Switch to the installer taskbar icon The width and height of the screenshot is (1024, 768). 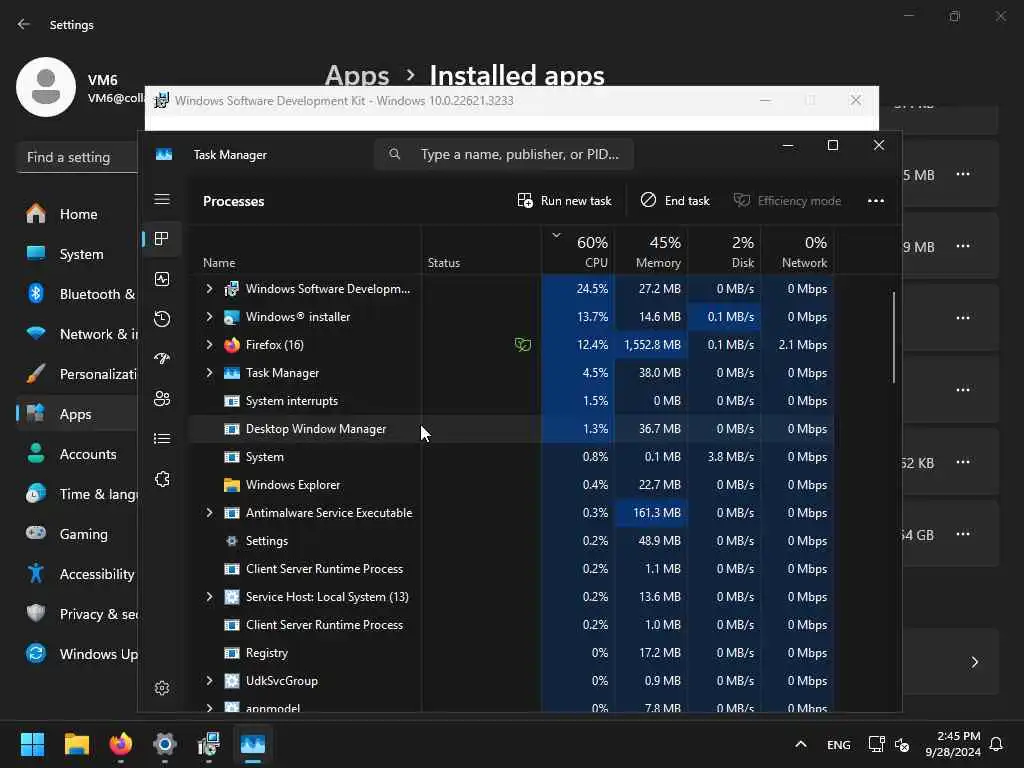coord(209,744)
